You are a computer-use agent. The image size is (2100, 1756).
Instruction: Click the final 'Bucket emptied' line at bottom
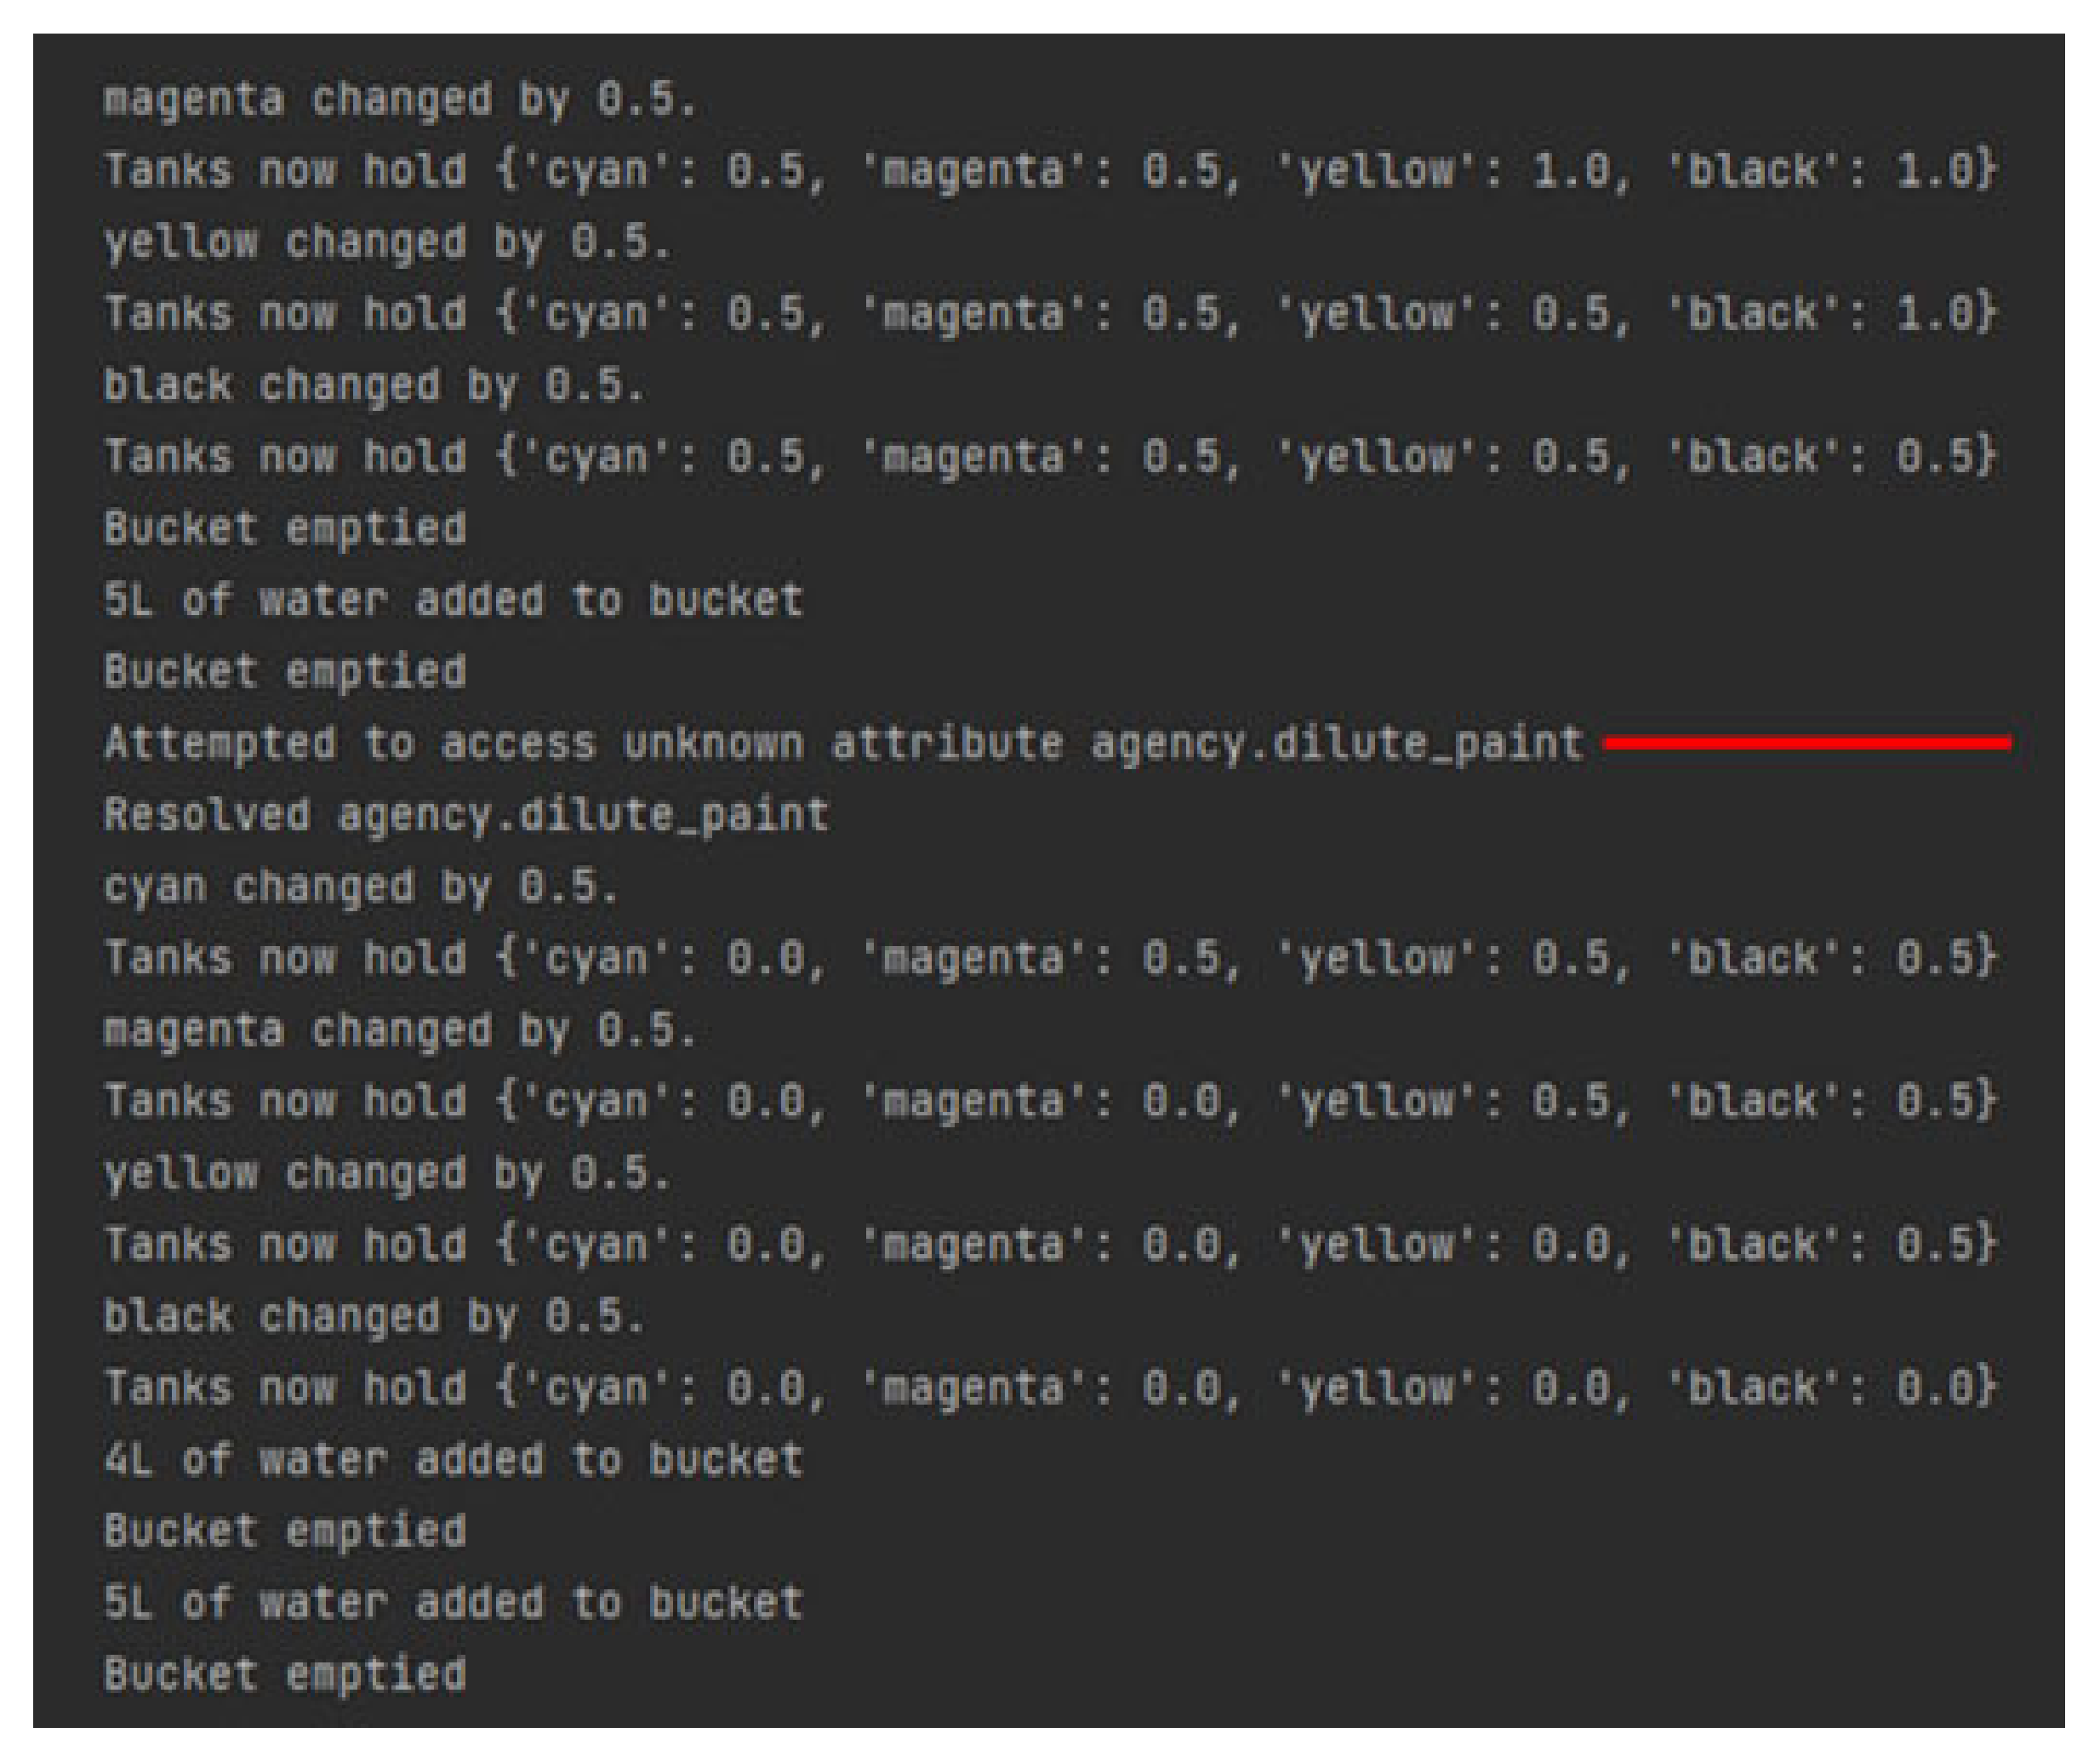point(285,1675)
